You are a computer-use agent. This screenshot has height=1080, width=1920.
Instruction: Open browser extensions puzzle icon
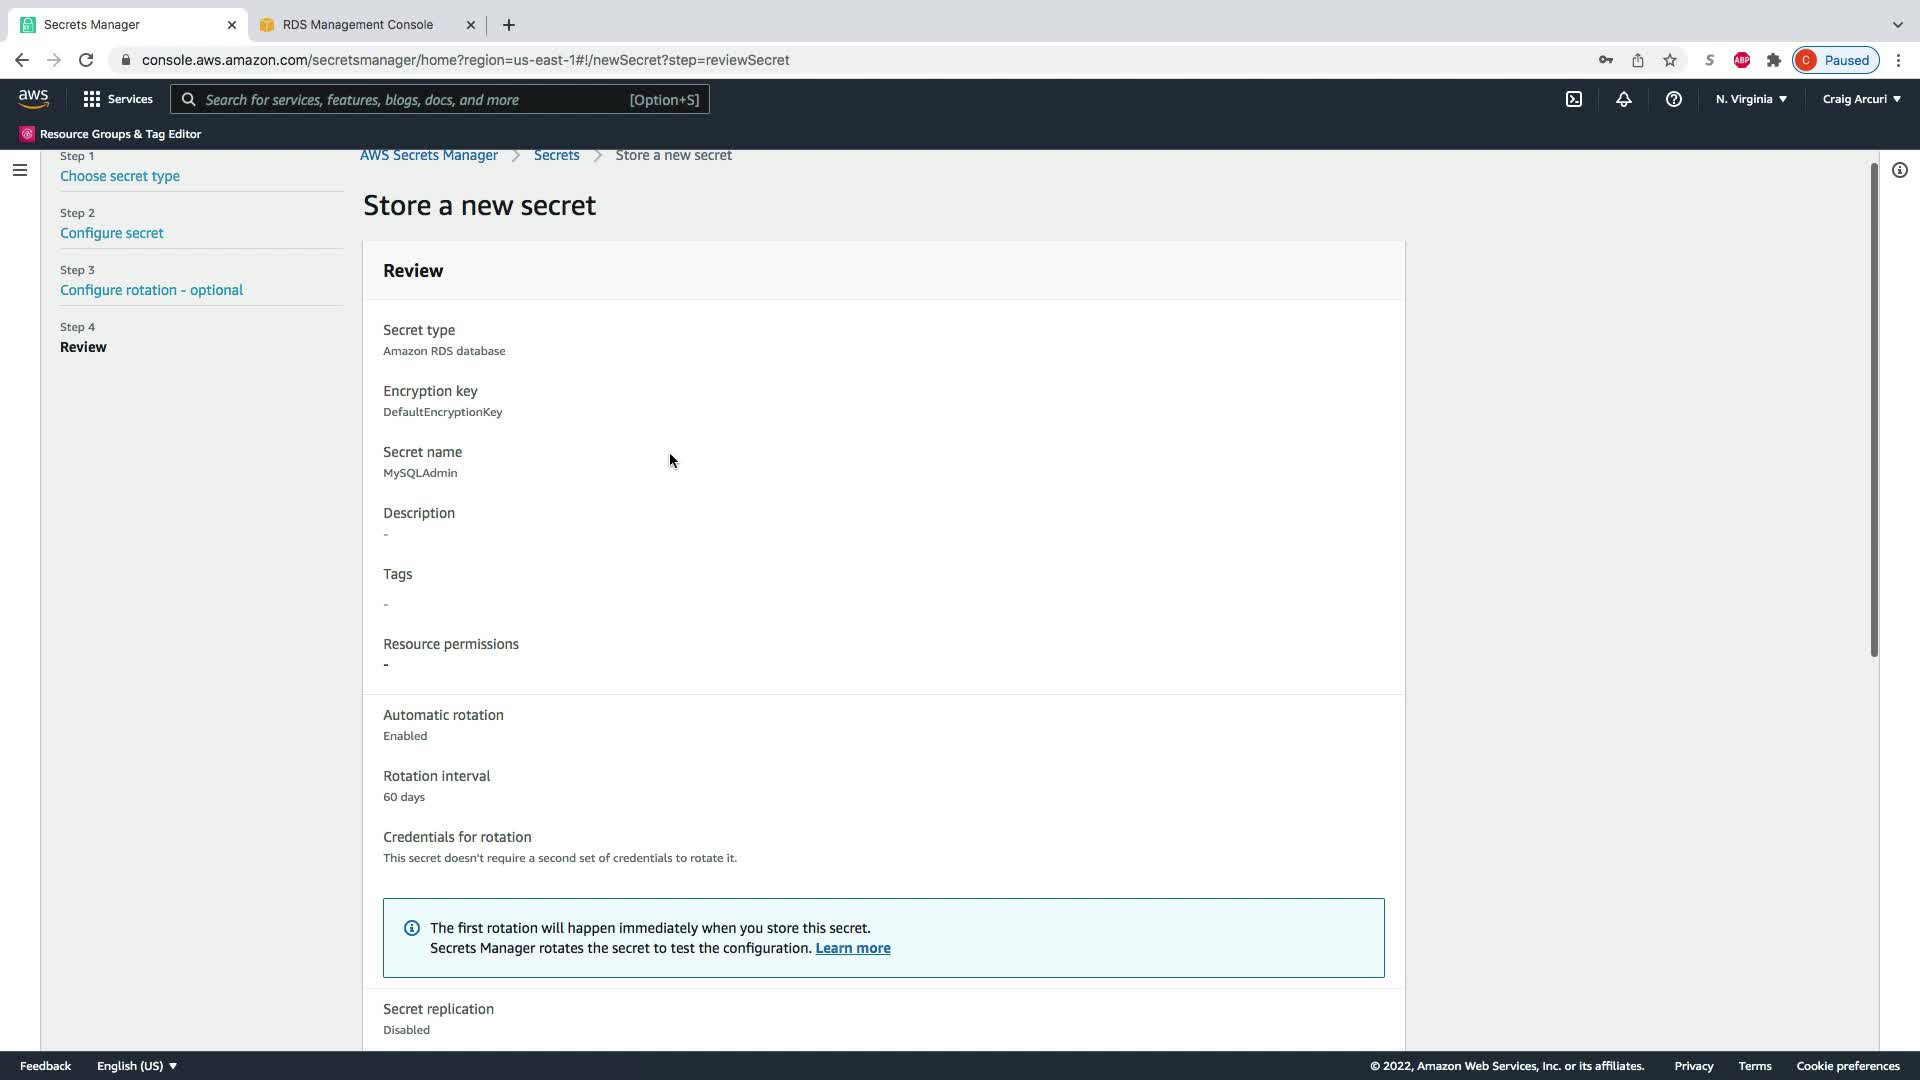1774,60
